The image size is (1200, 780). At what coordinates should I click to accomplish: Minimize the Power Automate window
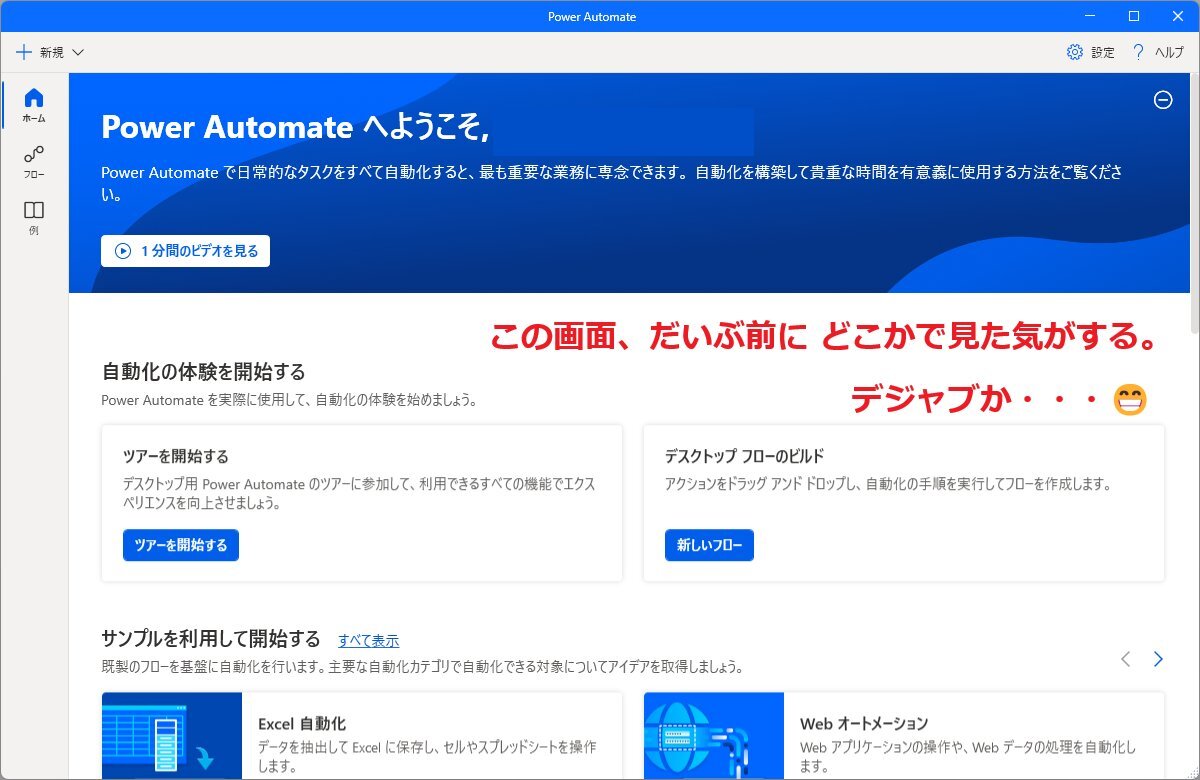(x=1089, y=16)
